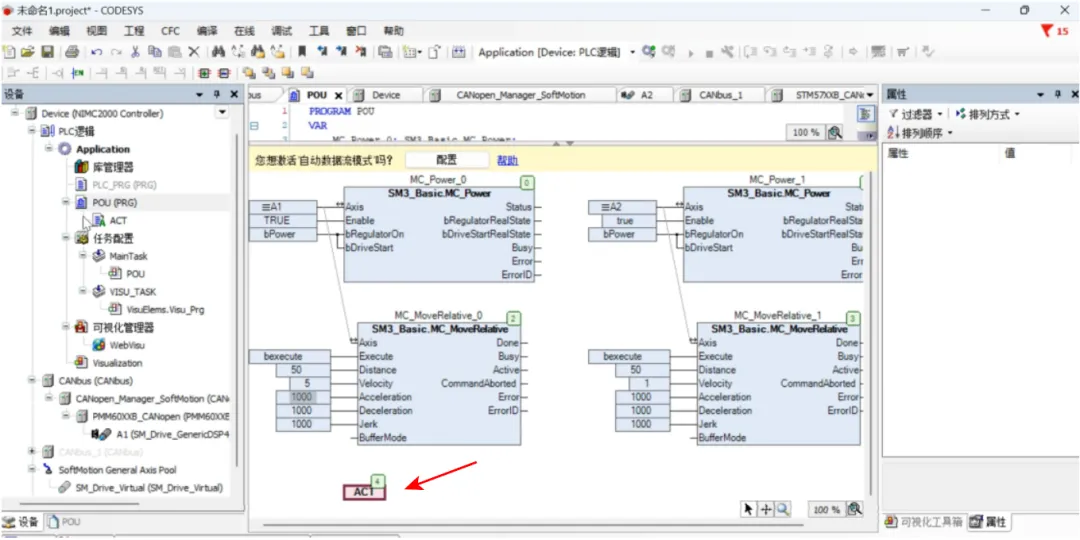Toggle the bookmark icon in toolbar

pos(302,52)
